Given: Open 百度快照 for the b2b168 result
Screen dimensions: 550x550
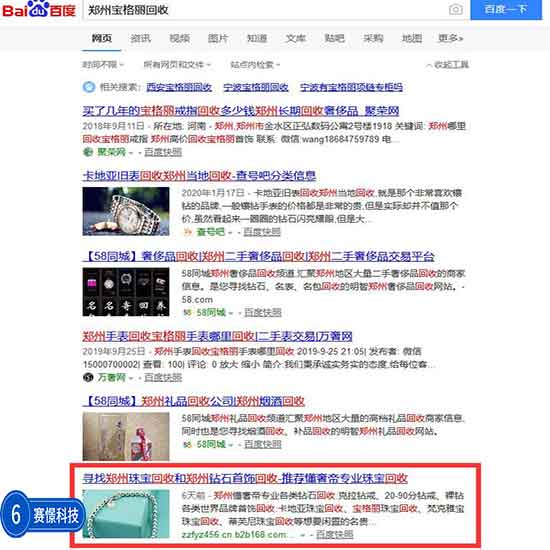Looking at the screenshot, I should pos(334,535).
